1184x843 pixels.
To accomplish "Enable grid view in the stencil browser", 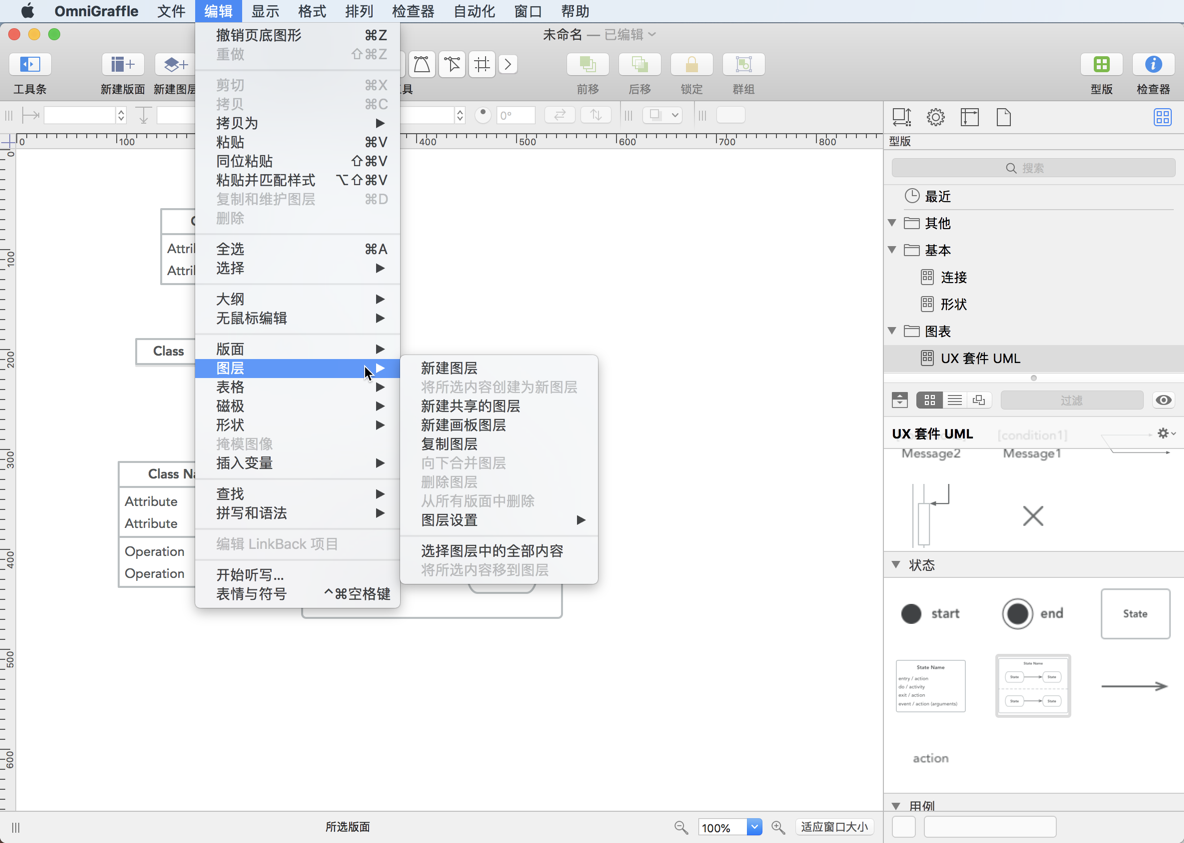I will pos(928,399).
